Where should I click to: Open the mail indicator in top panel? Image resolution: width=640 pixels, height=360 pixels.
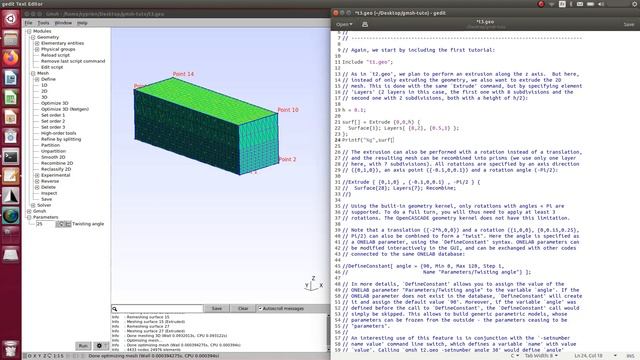580,4
